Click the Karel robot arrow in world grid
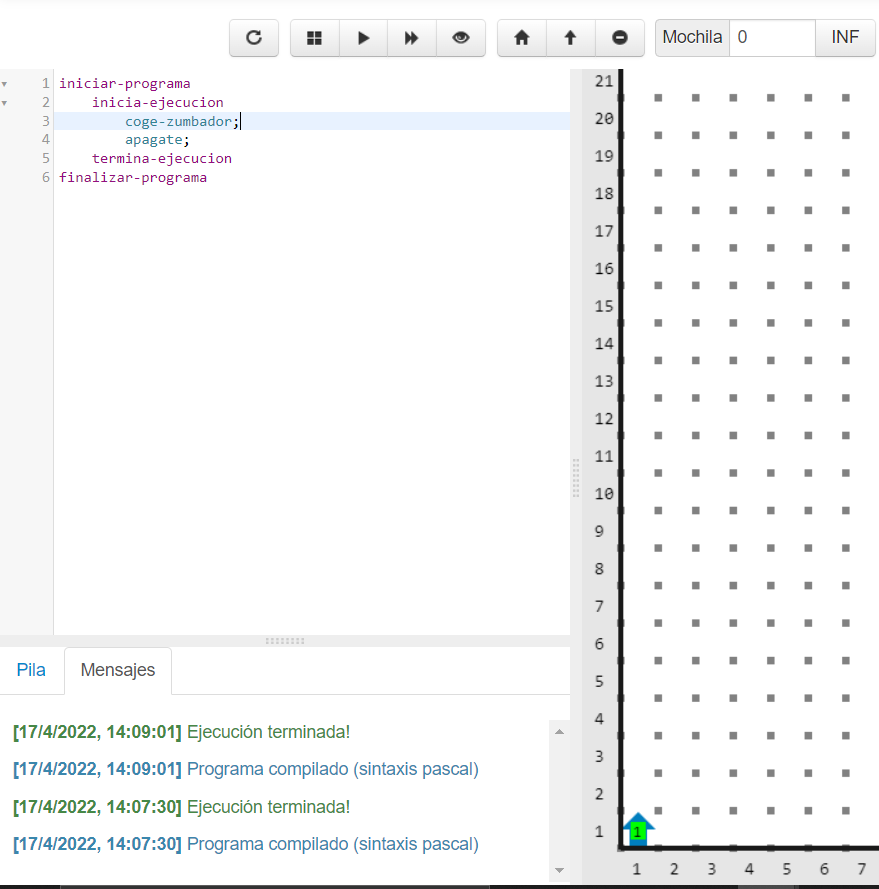 point(637,829)
